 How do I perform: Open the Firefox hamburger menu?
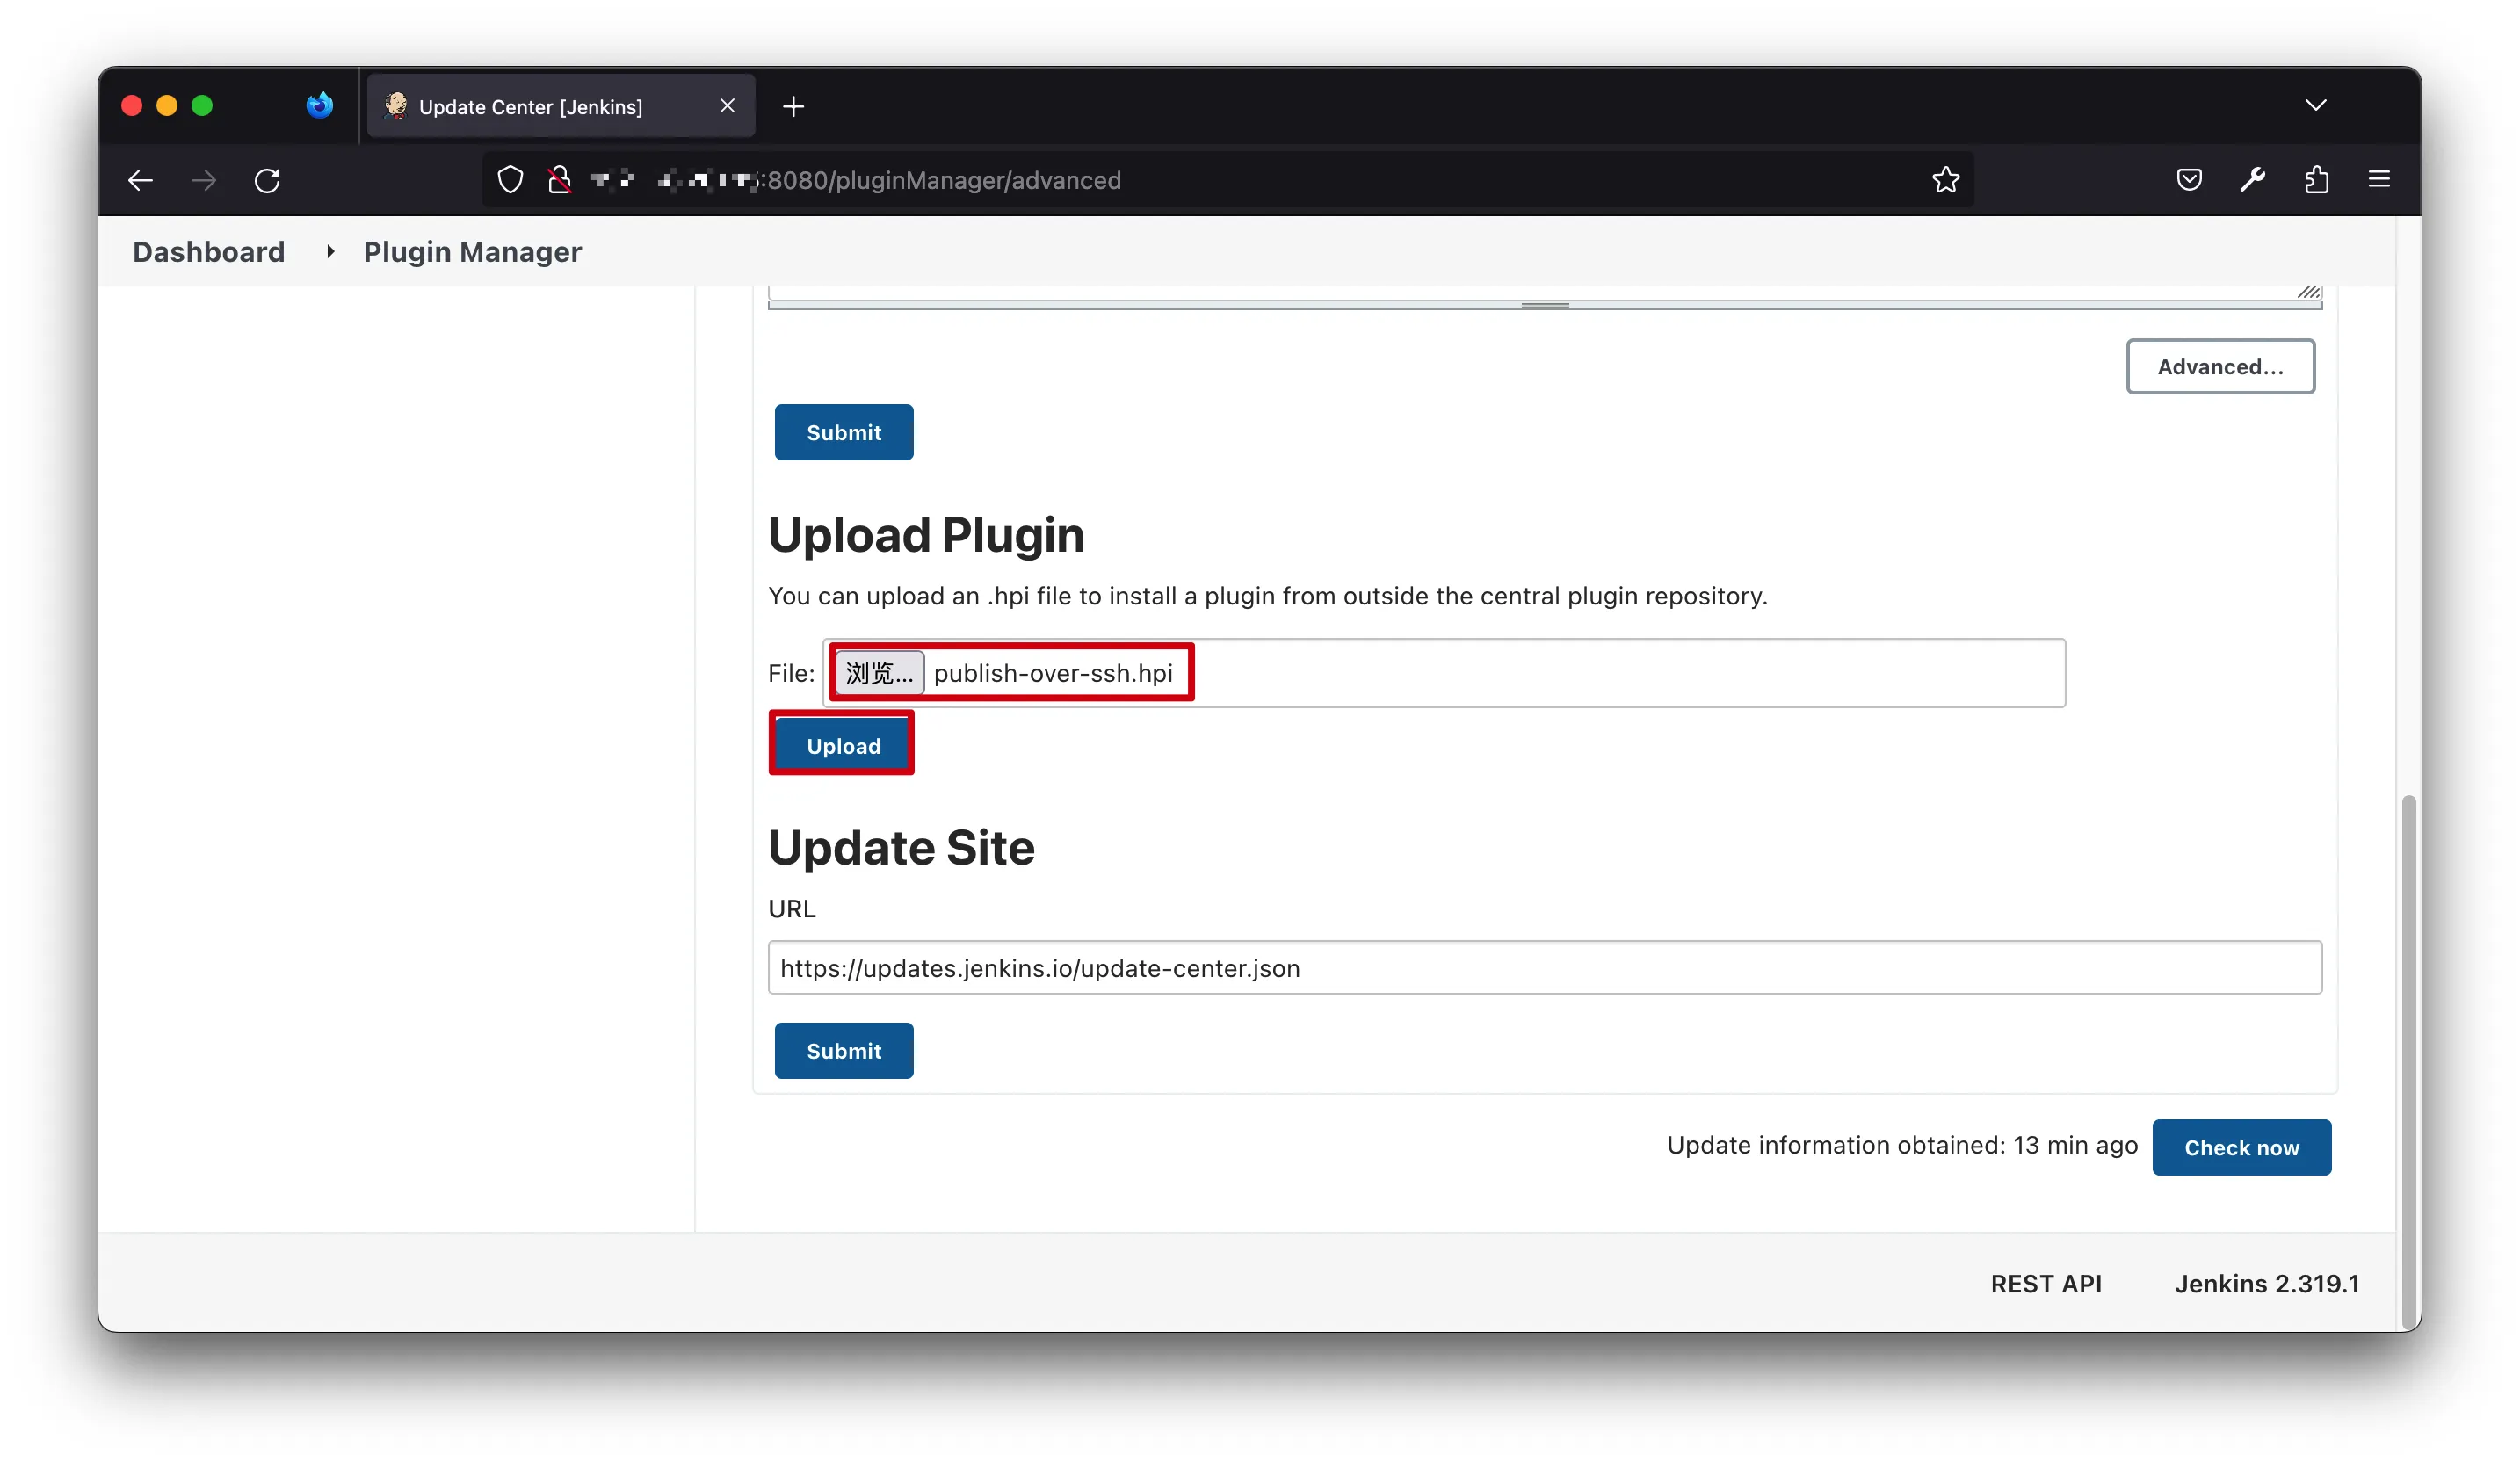pos(2379,180)
